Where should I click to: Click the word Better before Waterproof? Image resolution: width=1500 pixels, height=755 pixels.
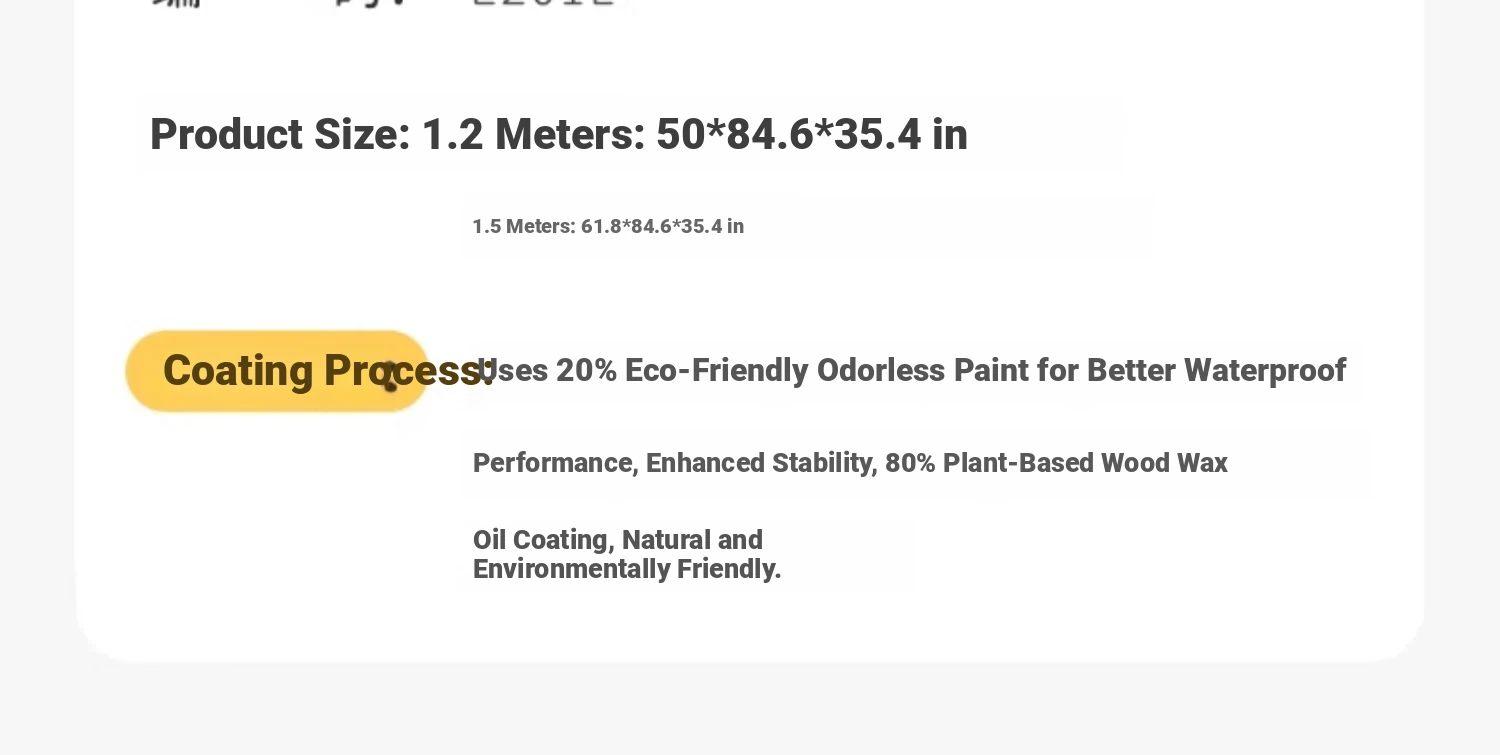coord(1131,370)
